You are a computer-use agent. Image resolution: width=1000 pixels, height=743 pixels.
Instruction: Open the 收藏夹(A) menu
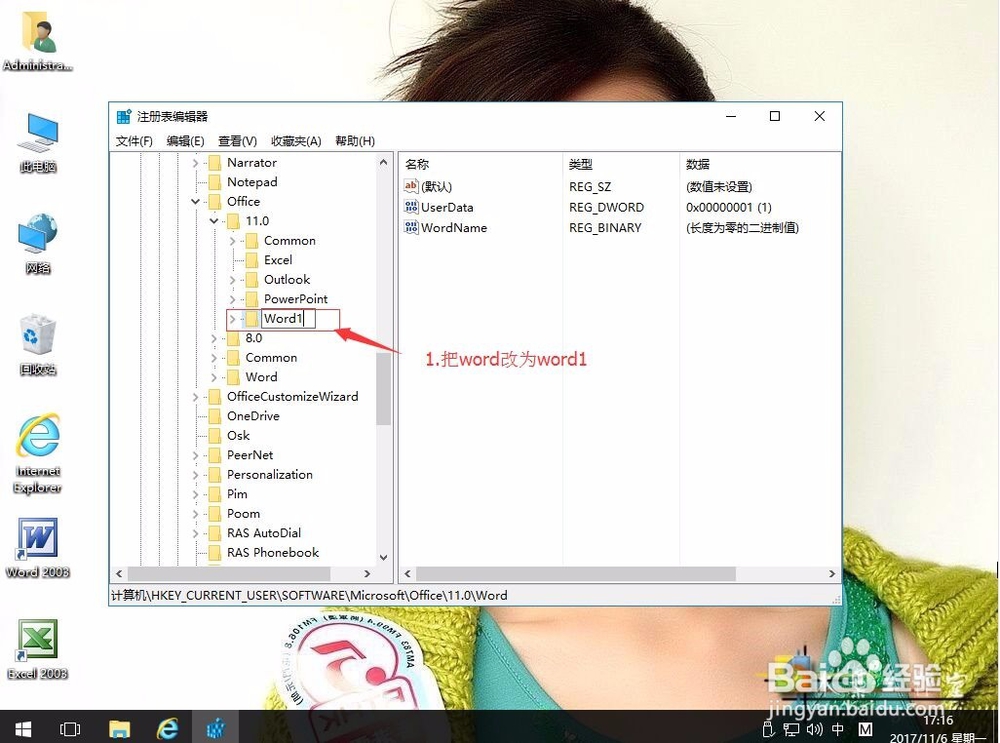pos(296,141)
